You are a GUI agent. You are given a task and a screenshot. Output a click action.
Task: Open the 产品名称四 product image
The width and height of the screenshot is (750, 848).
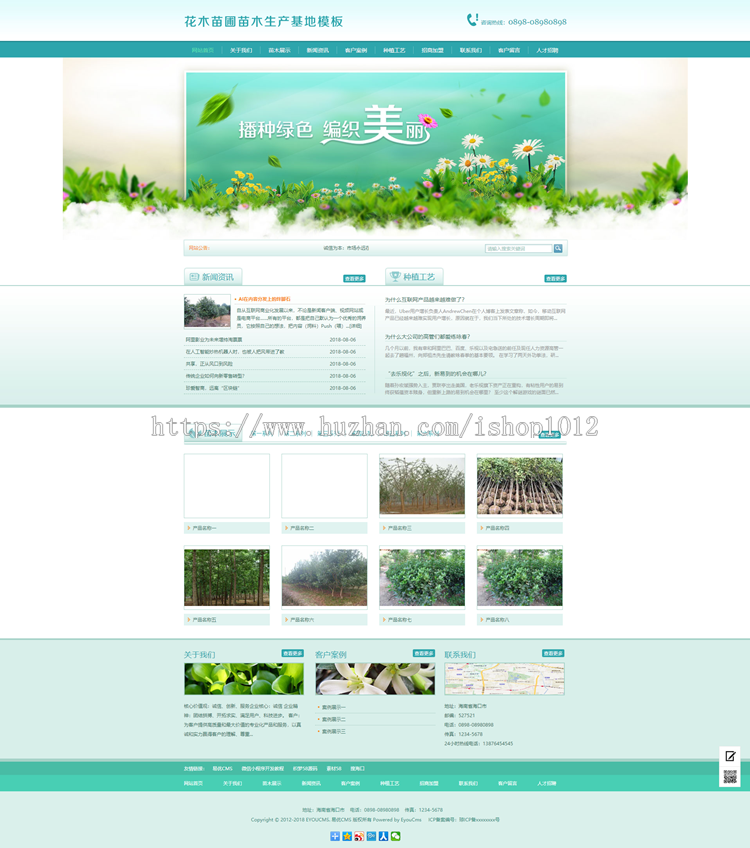coord(520,486)
